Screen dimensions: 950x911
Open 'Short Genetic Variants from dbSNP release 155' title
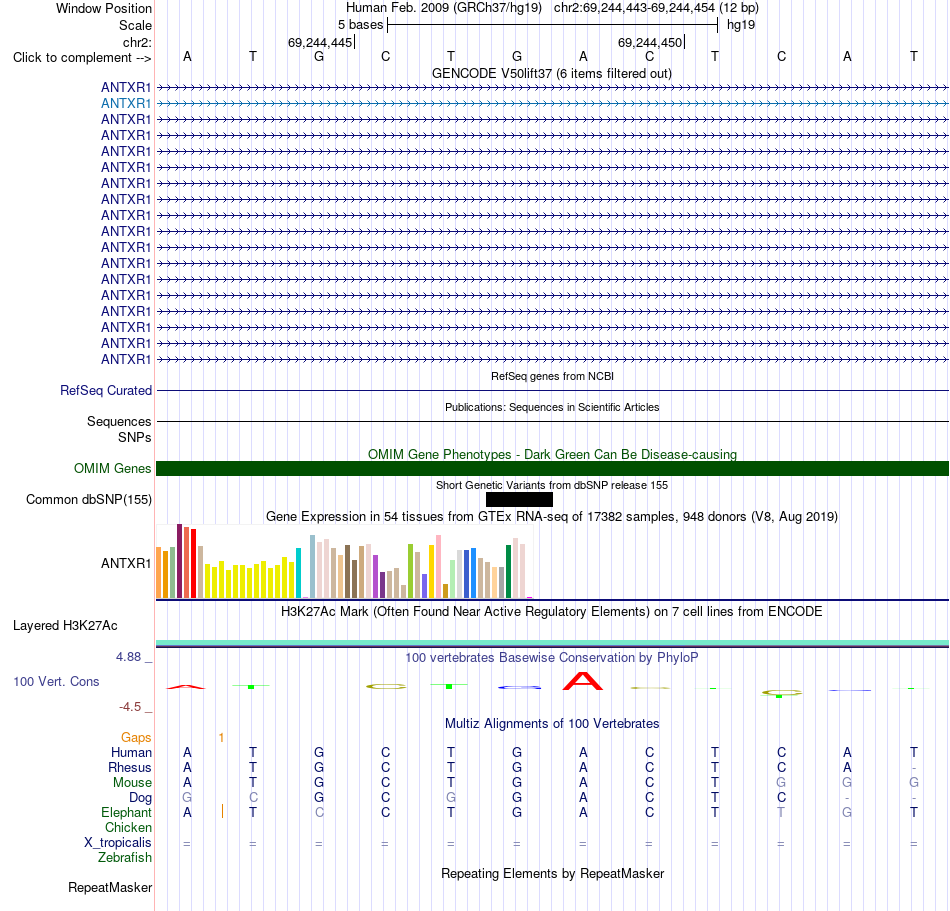(x=552, y=485)
